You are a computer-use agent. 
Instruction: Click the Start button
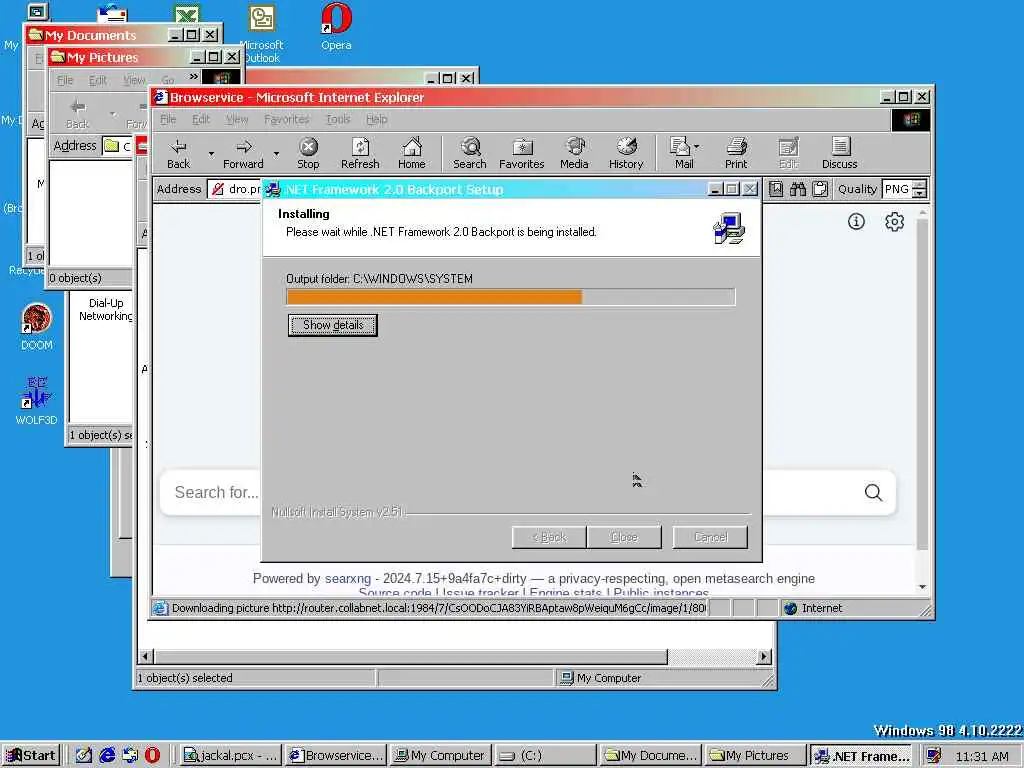(31, 756)
